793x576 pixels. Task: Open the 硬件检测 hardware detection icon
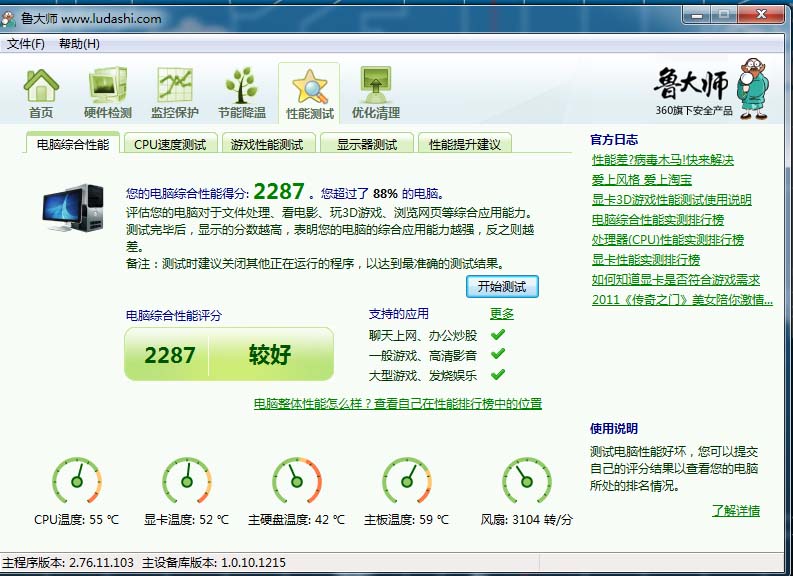point(107,94)
